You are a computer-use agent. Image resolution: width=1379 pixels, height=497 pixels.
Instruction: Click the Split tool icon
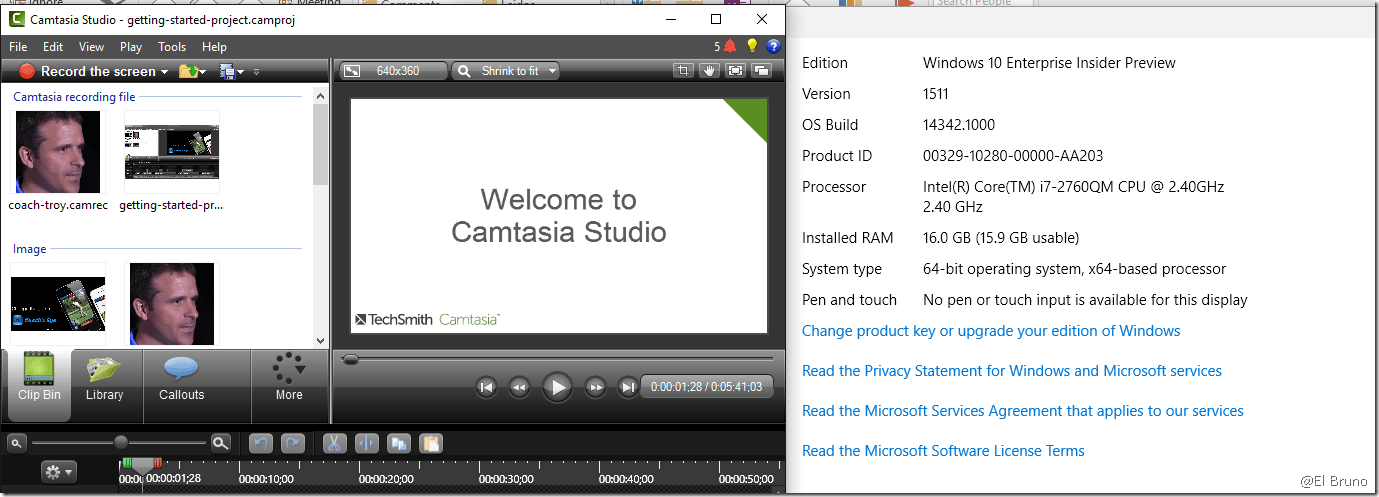tap(366, 443)
